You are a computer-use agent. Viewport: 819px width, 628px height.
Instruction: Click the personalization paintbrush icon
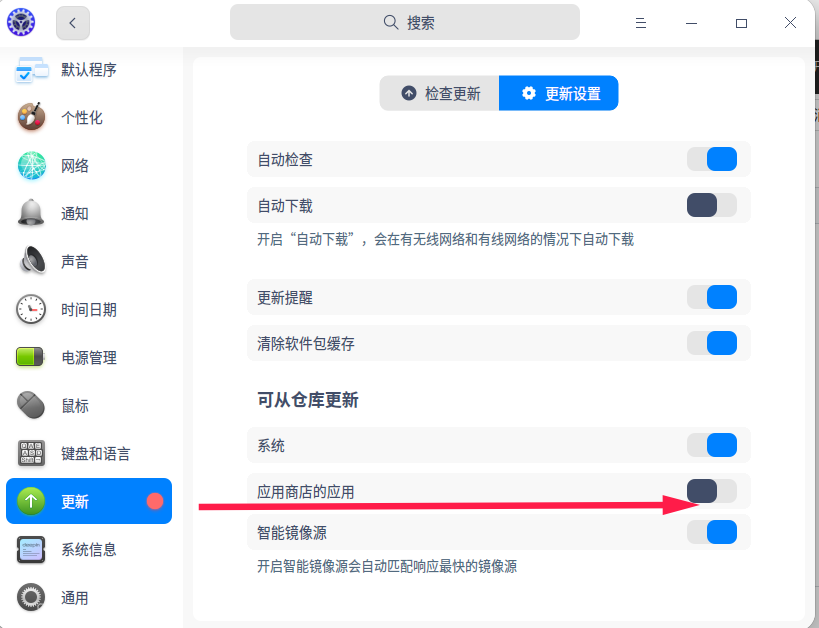click(x=32, y=118)
